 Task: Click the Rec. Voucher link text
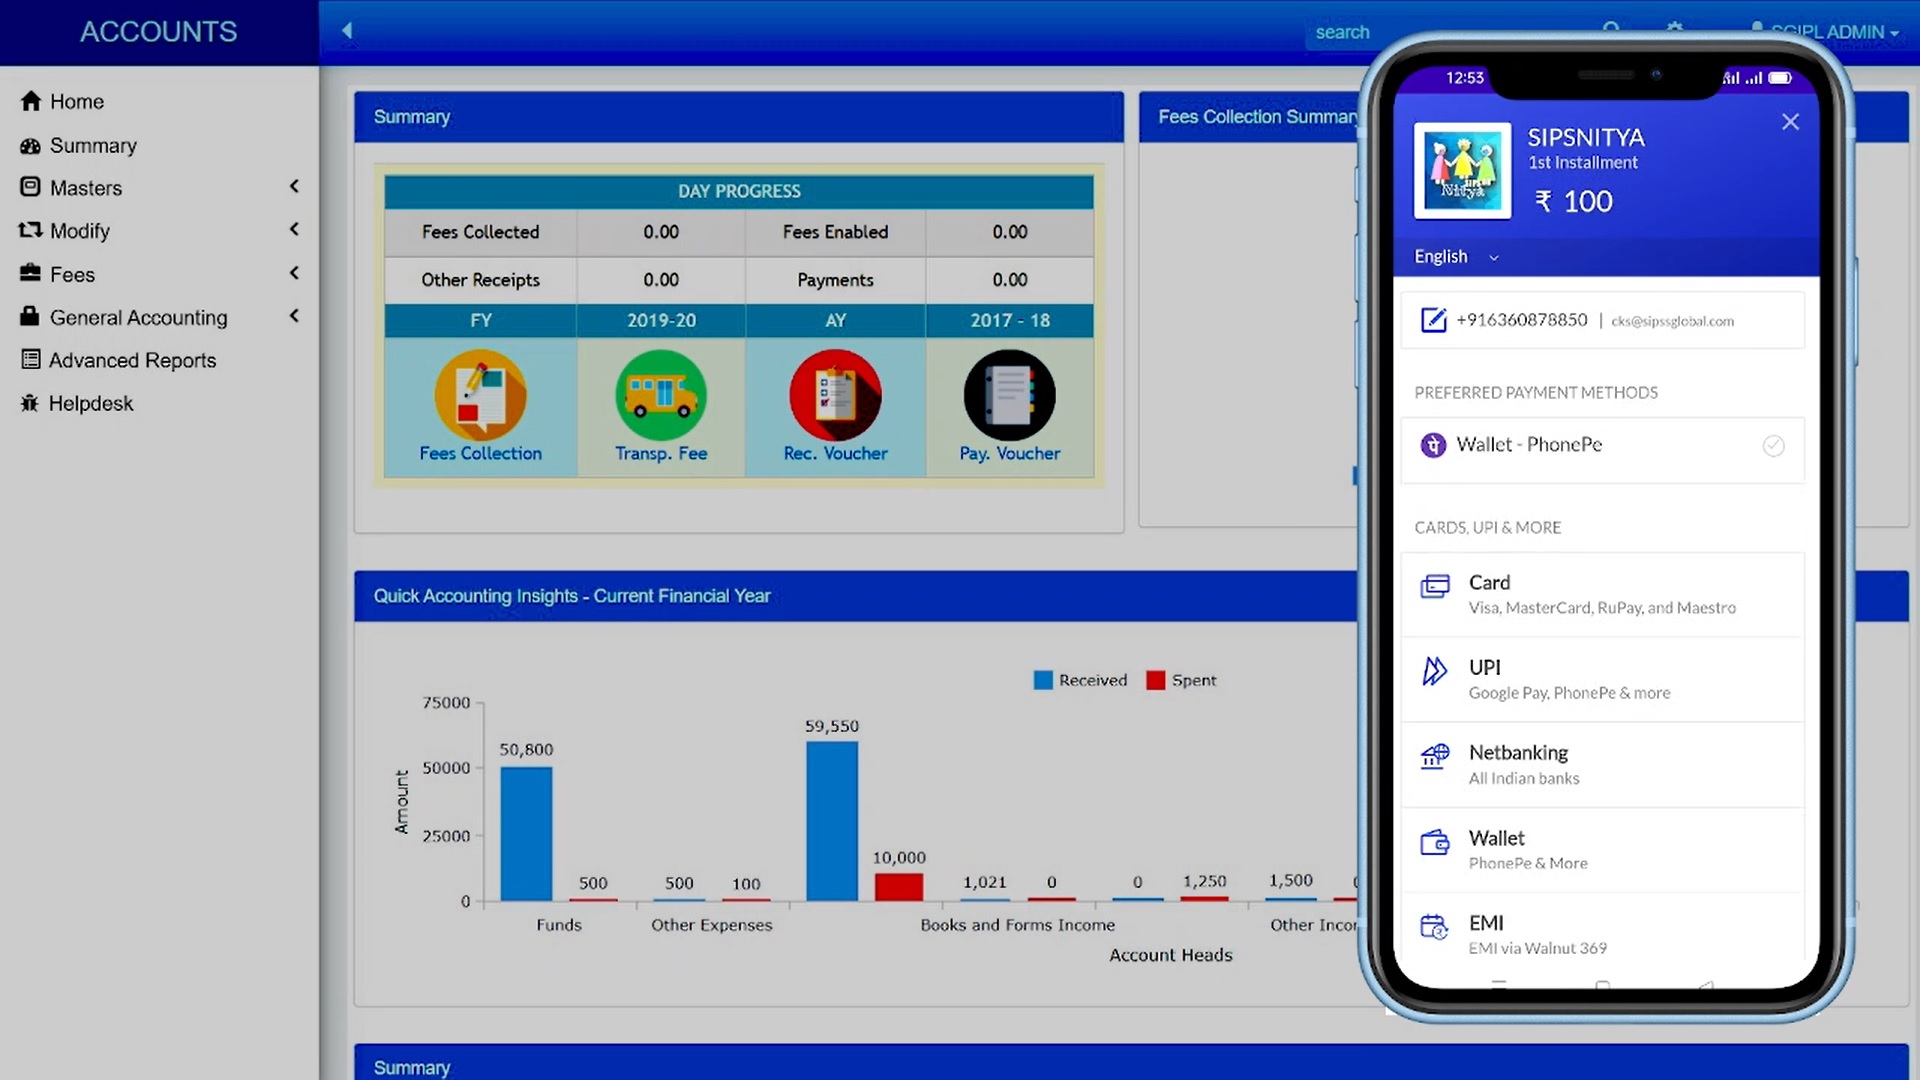(x=835, y=453)
